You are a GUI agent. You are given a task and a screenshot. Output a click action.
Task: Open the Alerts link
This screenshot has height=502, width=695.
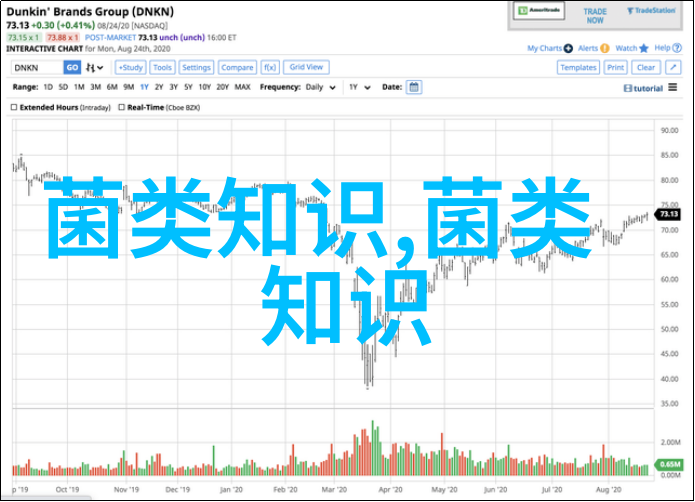point(588,48)
